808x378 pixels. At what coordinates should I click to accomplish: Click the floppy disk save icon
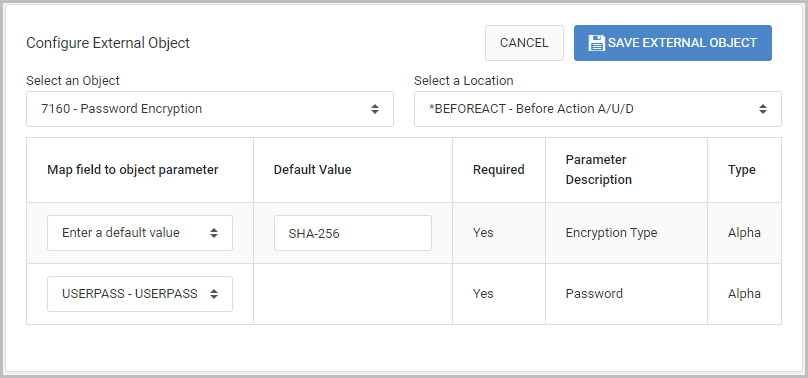(x=596, y=43)
